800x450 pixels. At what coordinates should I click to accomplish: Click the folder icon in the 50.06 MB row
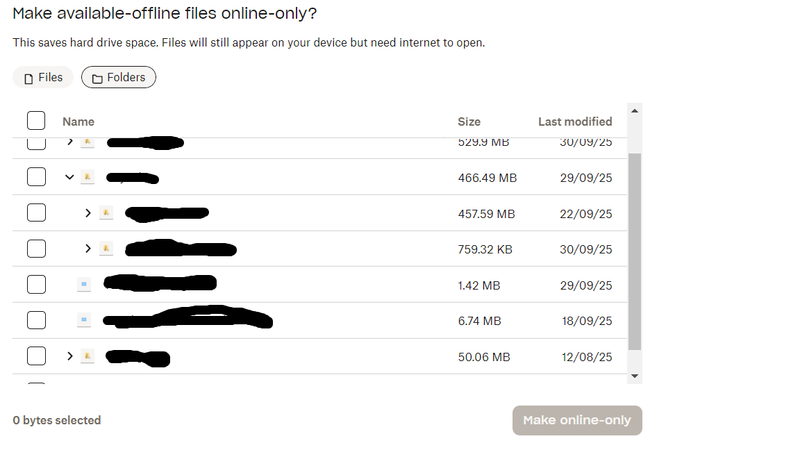click(x=88, y=356)
